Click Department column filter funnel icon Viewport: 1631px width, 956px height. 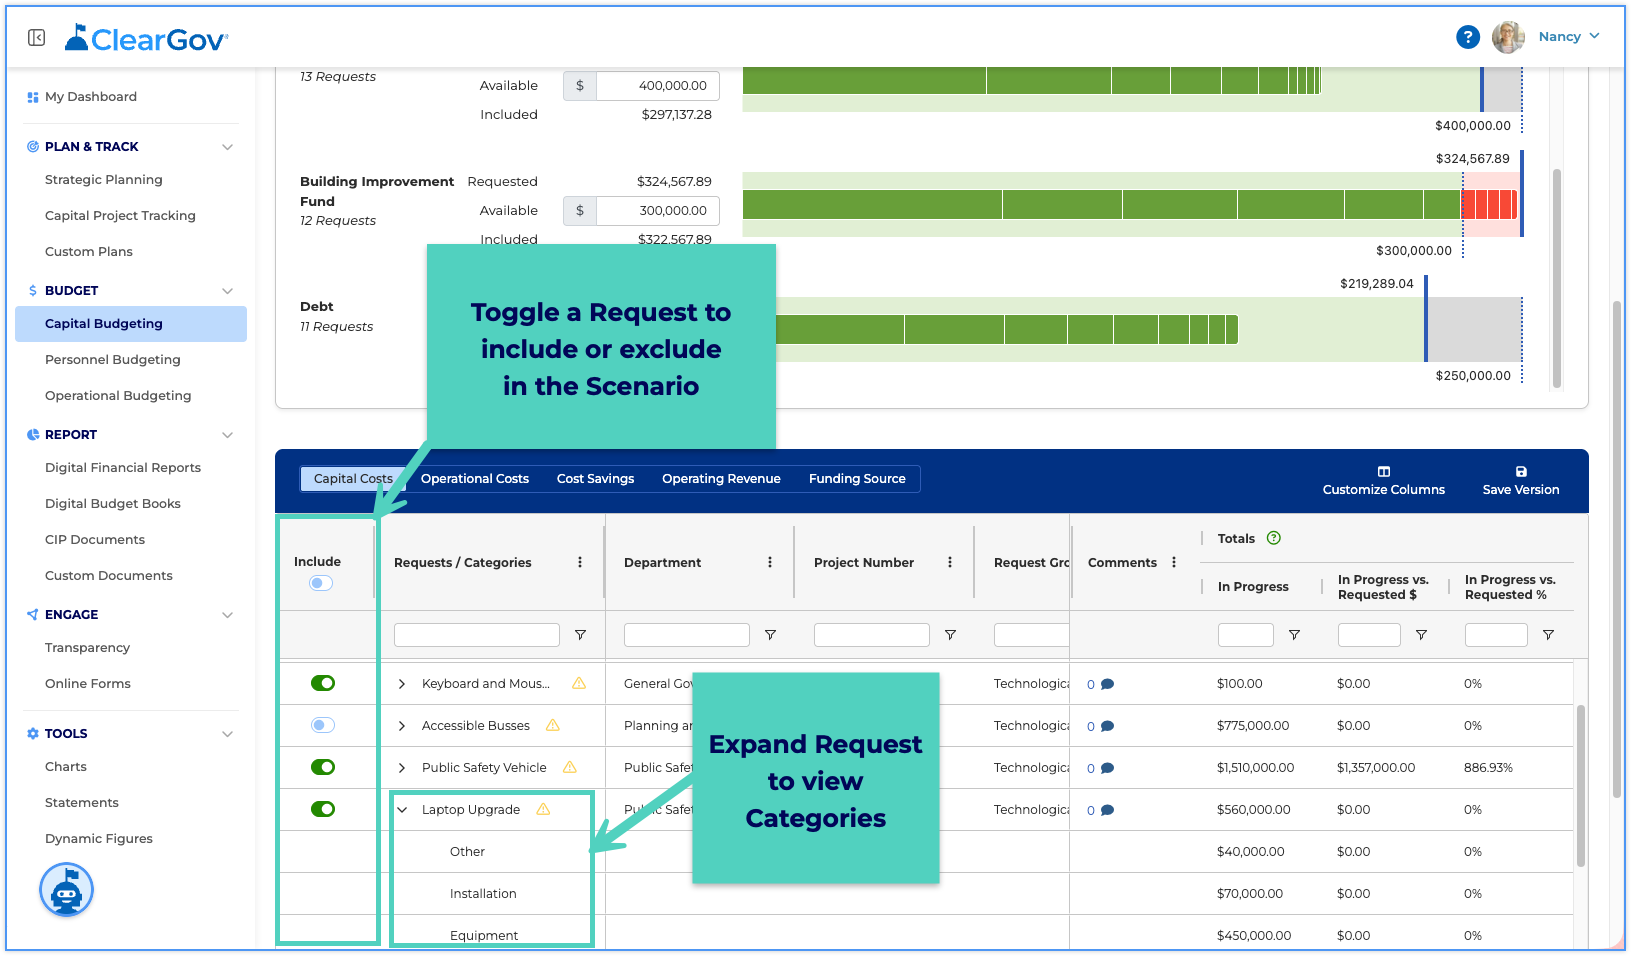click(770, 635)
